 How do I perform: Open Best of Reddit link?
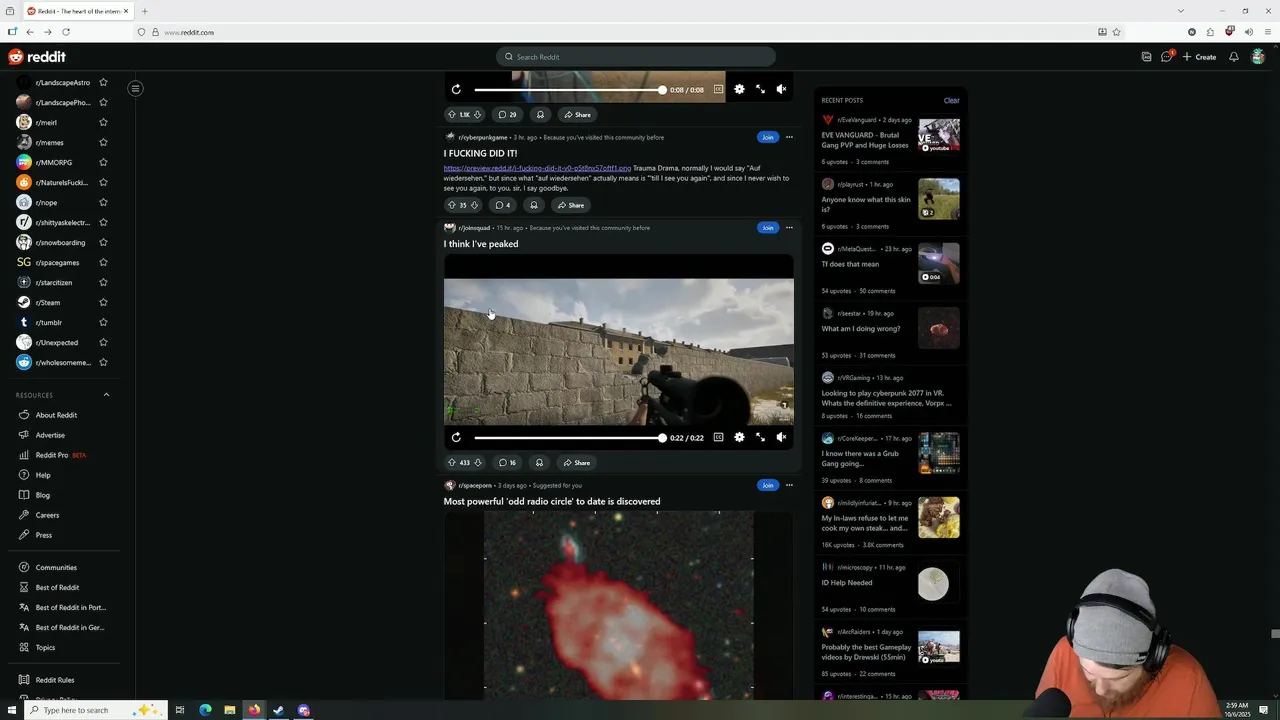[x=57, y=587]
